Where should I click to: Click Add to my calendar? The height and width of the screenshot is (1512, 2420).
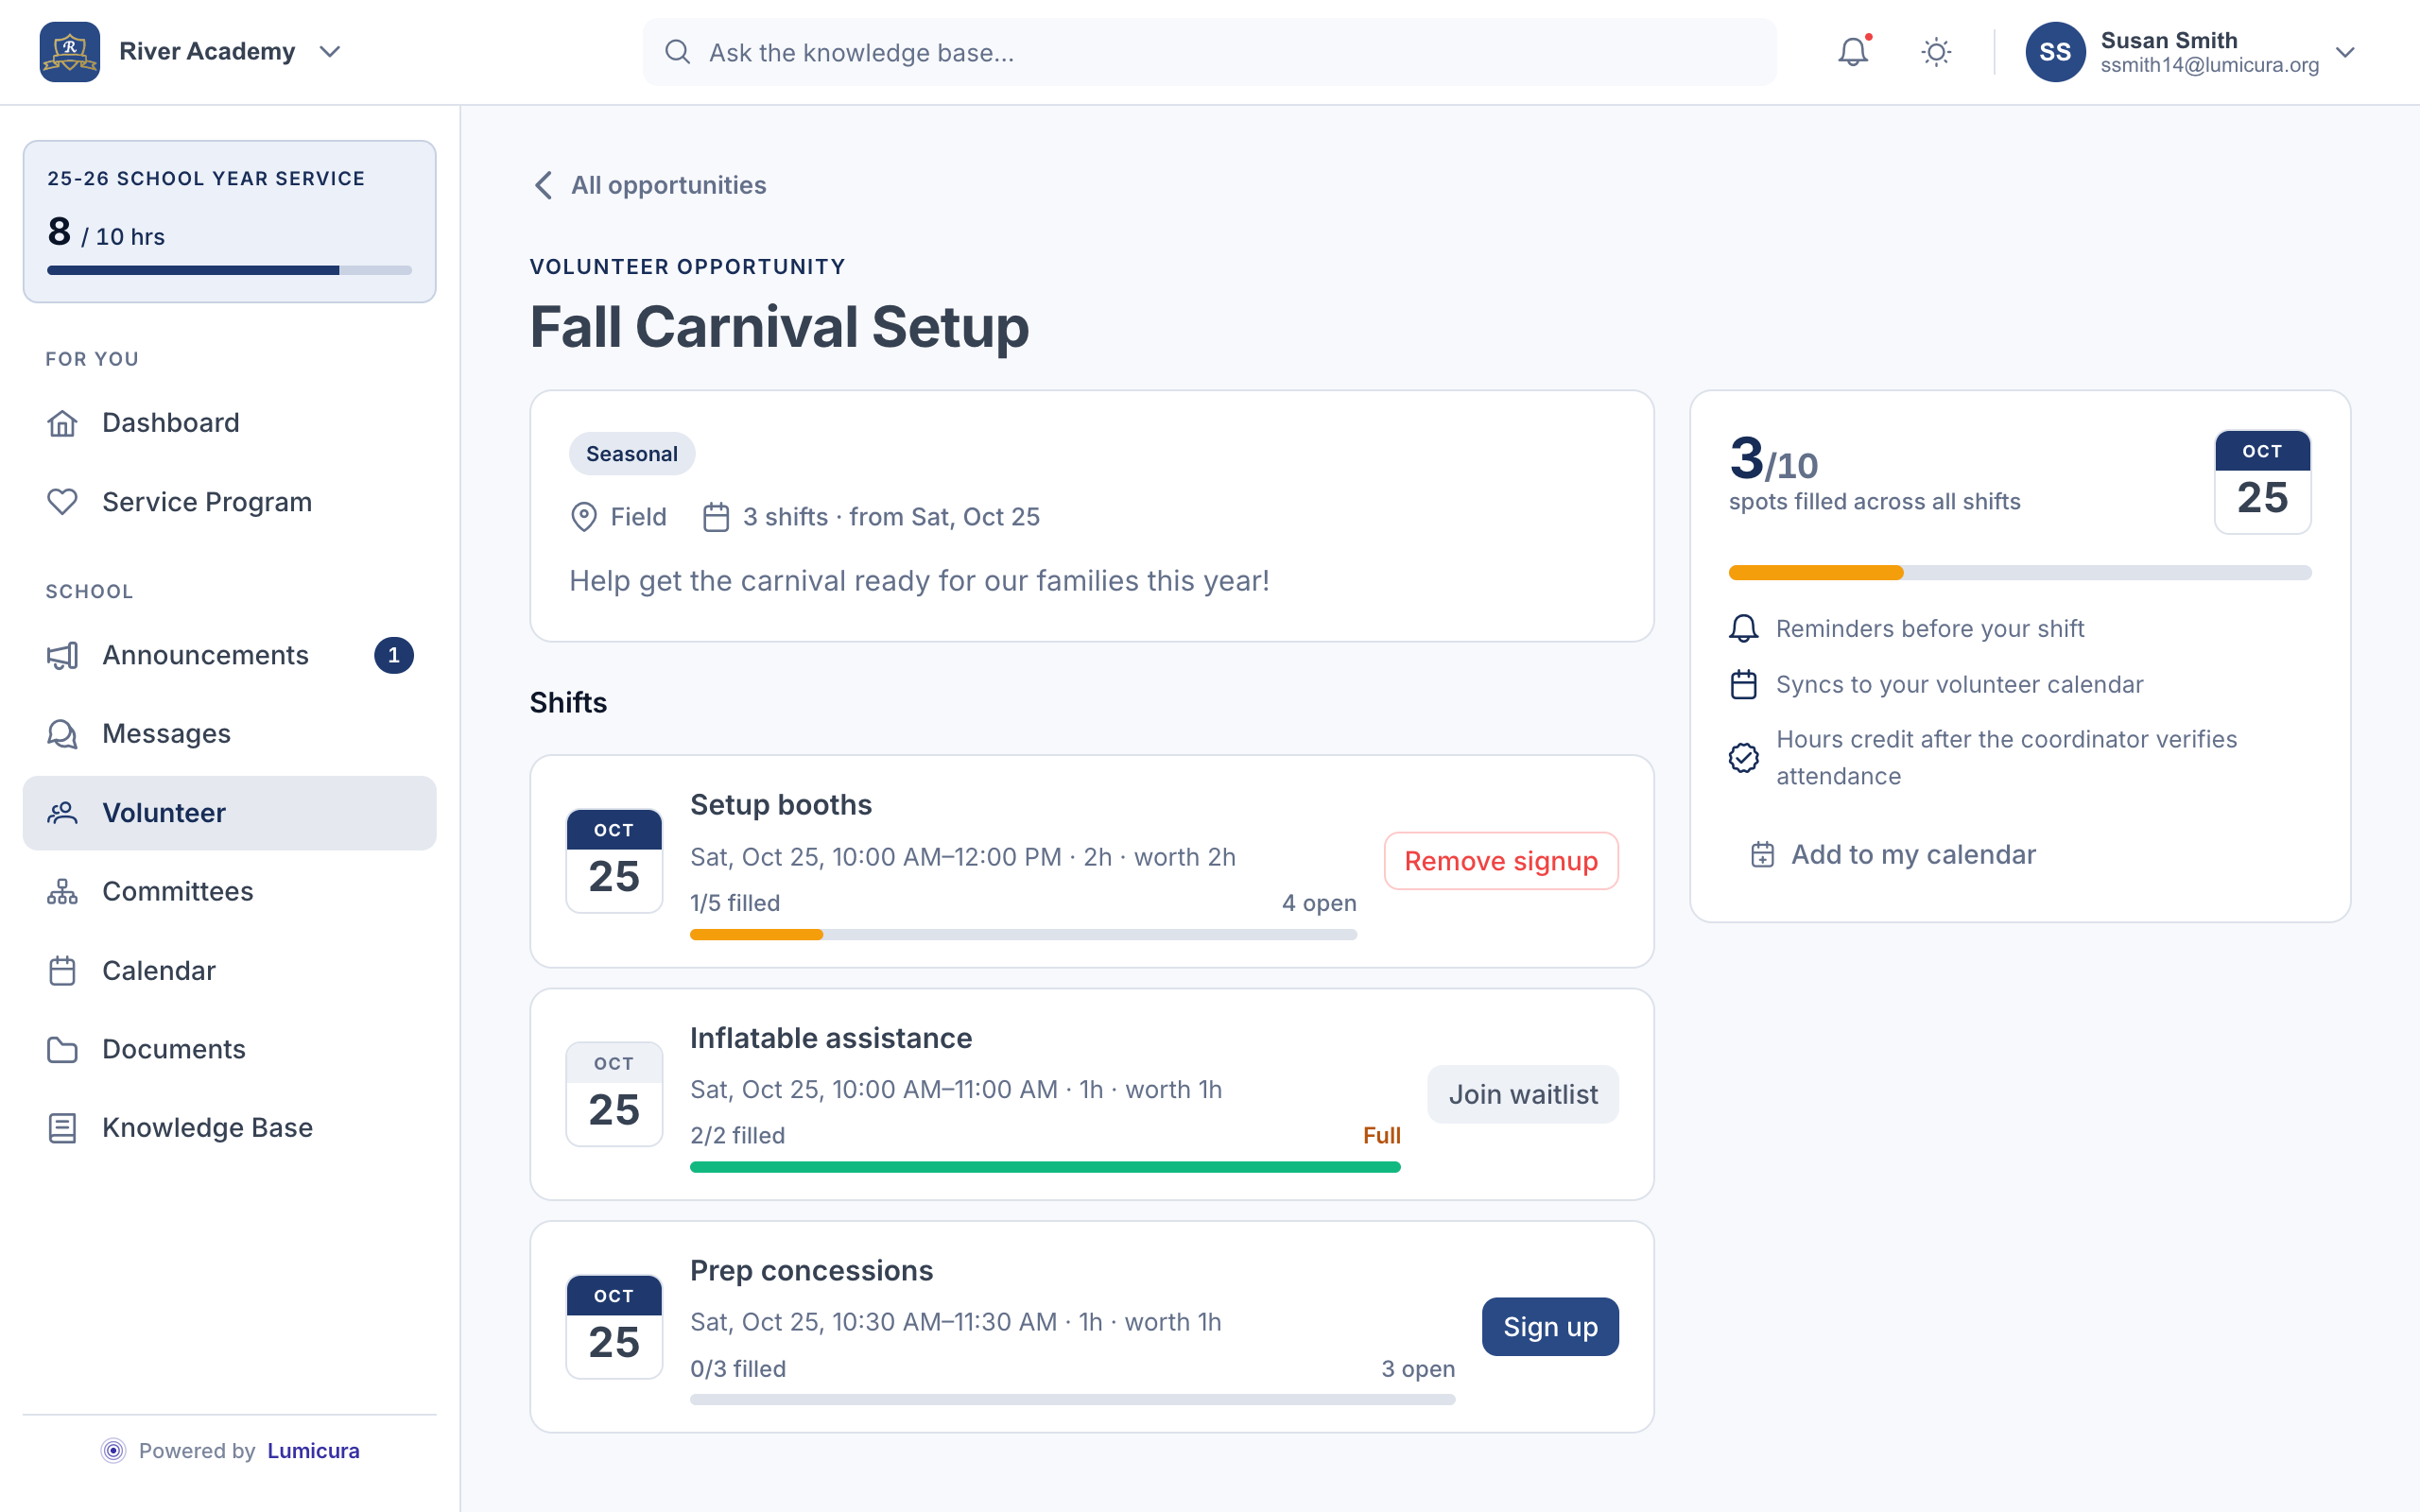coord(1892,855)
